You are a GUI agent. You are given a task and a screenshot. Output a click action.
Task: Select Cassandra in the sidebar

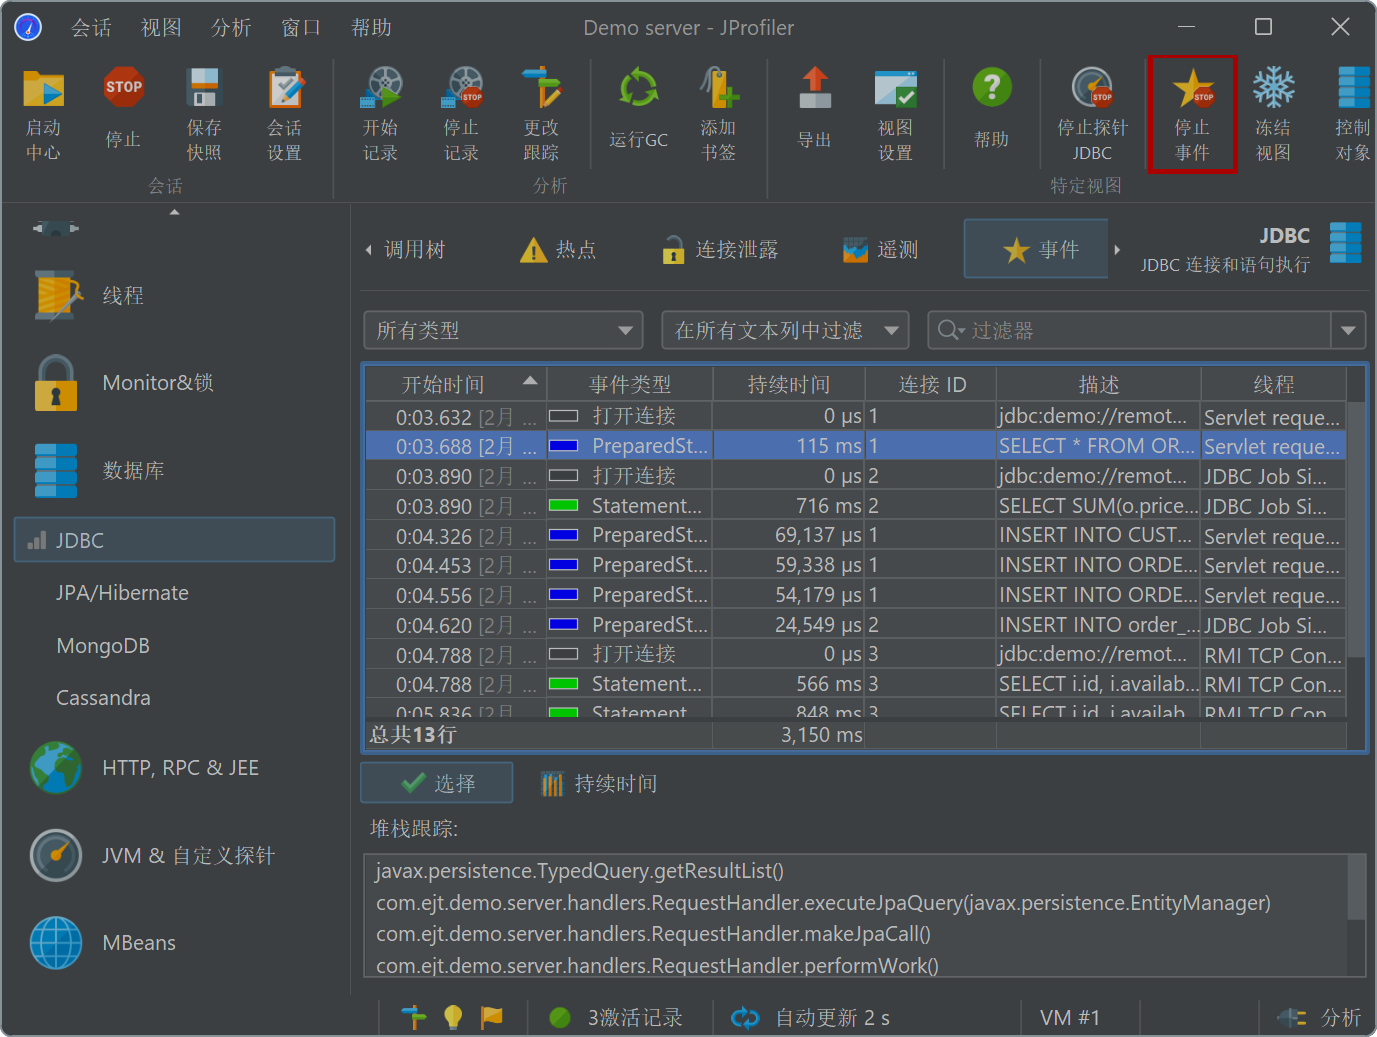[x=103, y=698]
